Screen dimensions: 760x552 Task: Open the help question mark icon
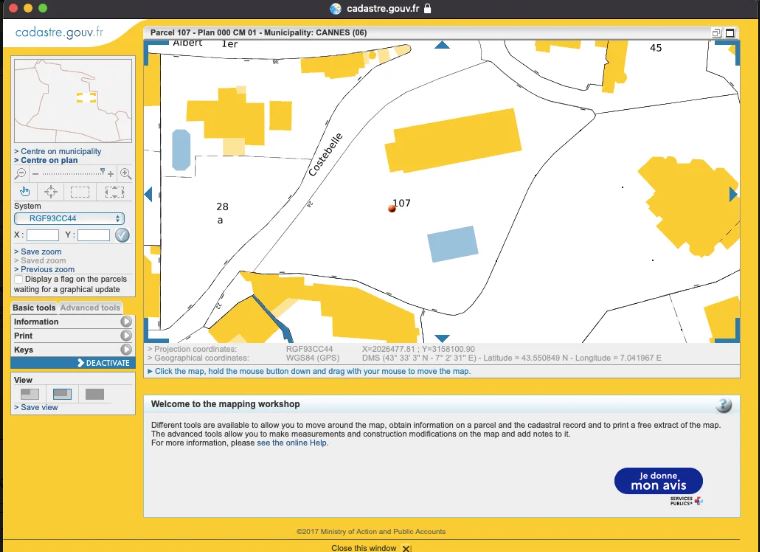[x=724, y=405]
